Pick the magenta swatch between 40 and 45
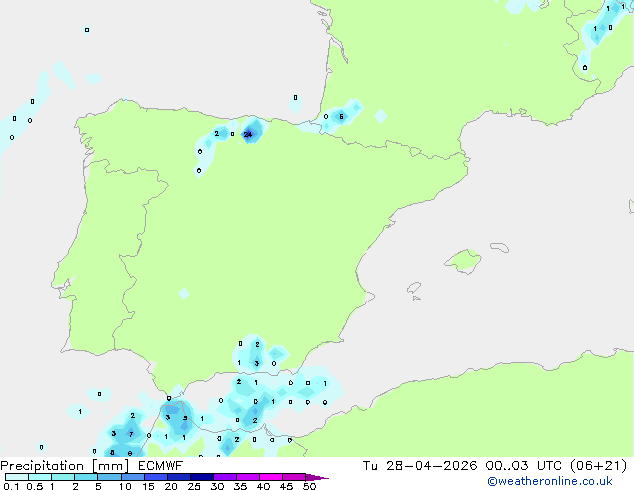This screenshot has width=634, height=490. point(271,477)
